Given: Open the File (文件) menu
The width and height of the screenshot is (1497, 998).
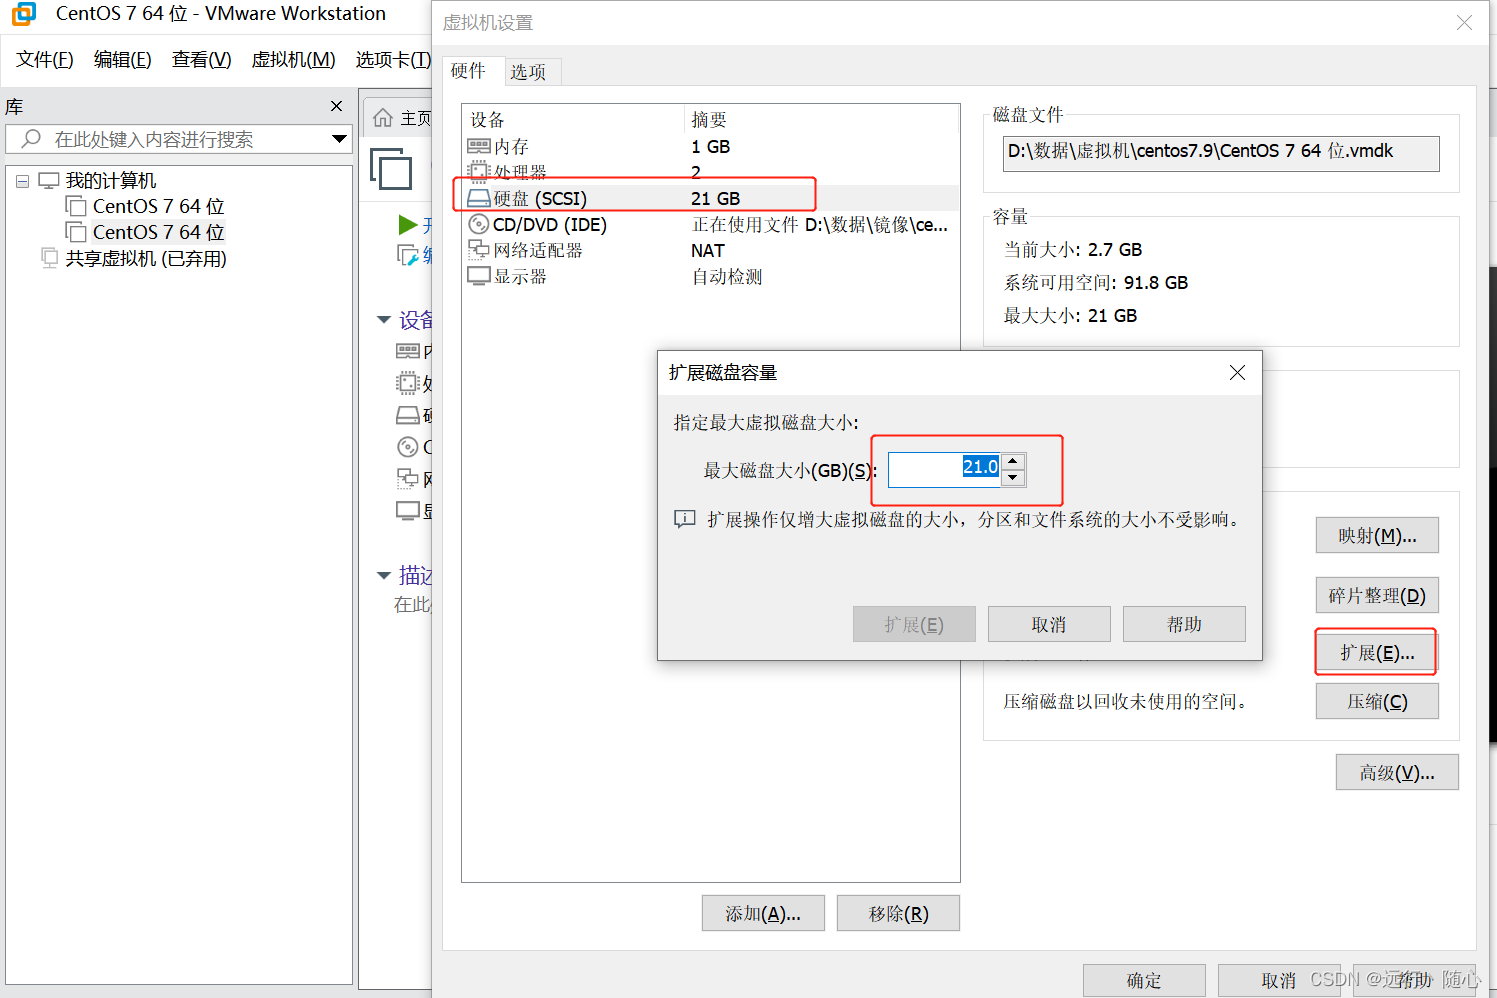Looking at the screenshot, I should (x=45, y=59).
